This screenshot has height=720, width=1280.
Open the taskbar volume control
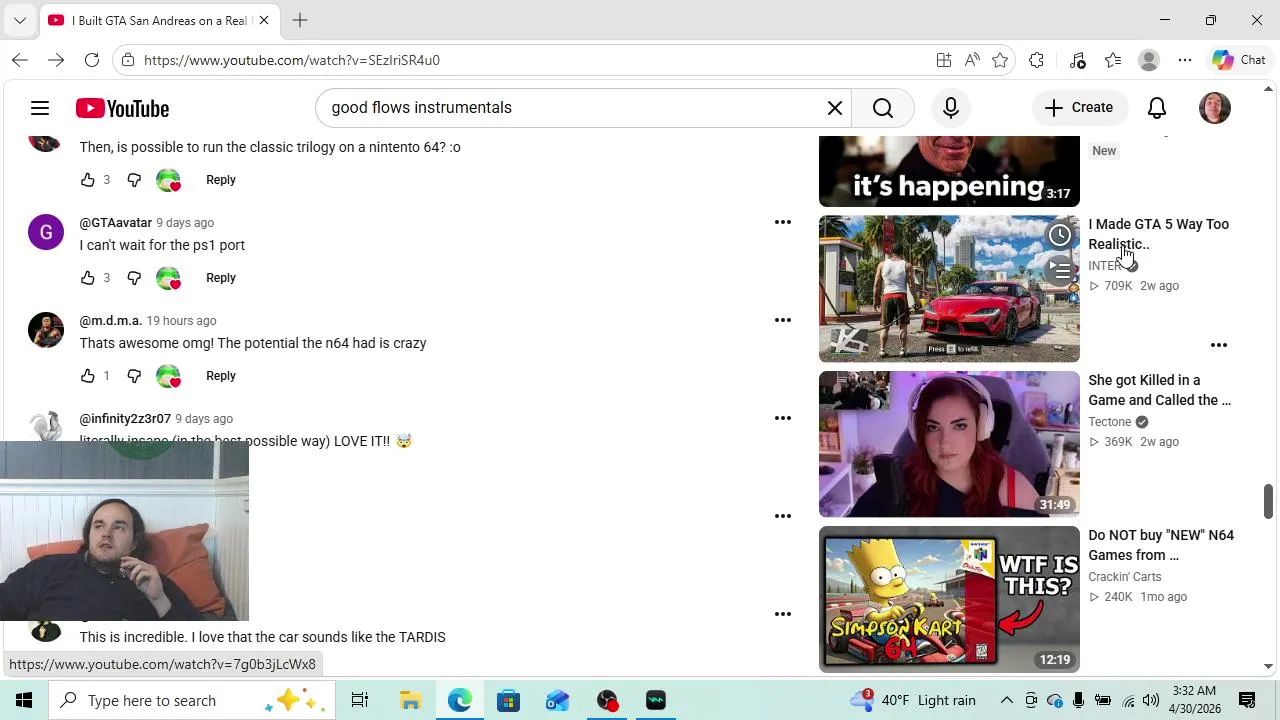coord(1151,700)
